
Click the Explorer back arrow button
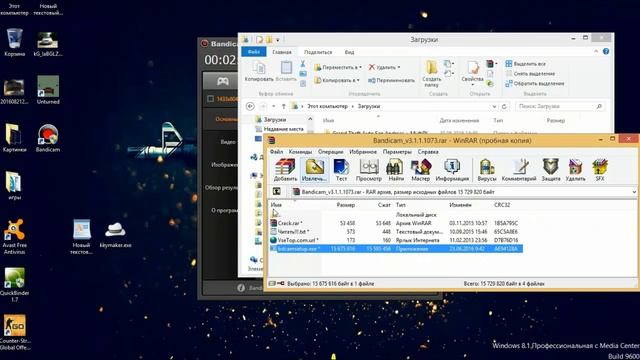click(x=250, y=106)
